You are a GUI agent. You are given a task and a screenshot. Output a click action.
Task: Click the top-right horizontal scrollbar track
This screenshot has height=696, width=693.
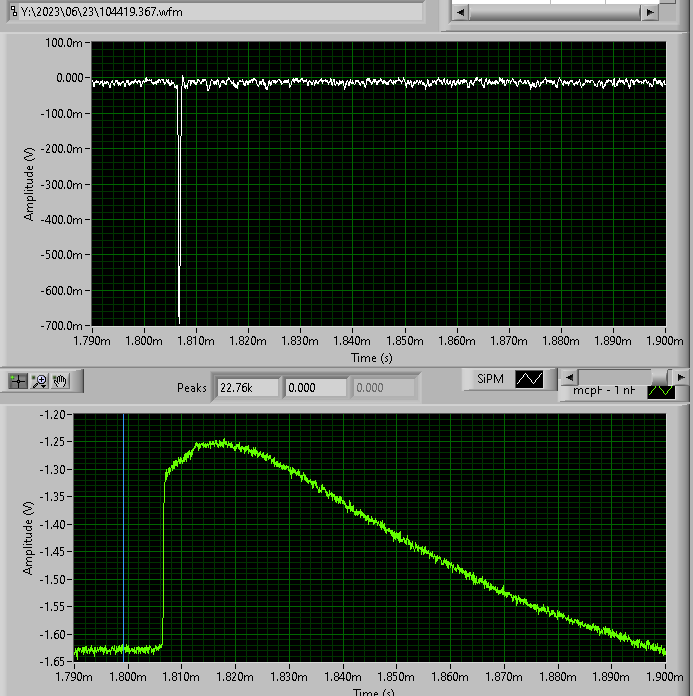555,12
